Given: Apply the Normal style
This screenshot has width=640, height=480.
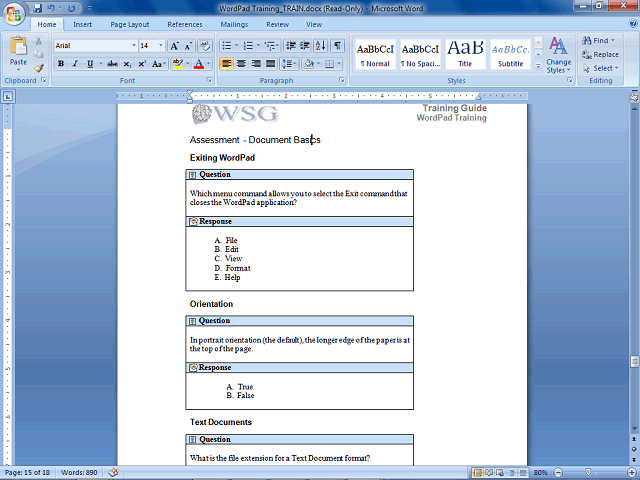Looking at the screenshot, I should [x=376, y=54].
